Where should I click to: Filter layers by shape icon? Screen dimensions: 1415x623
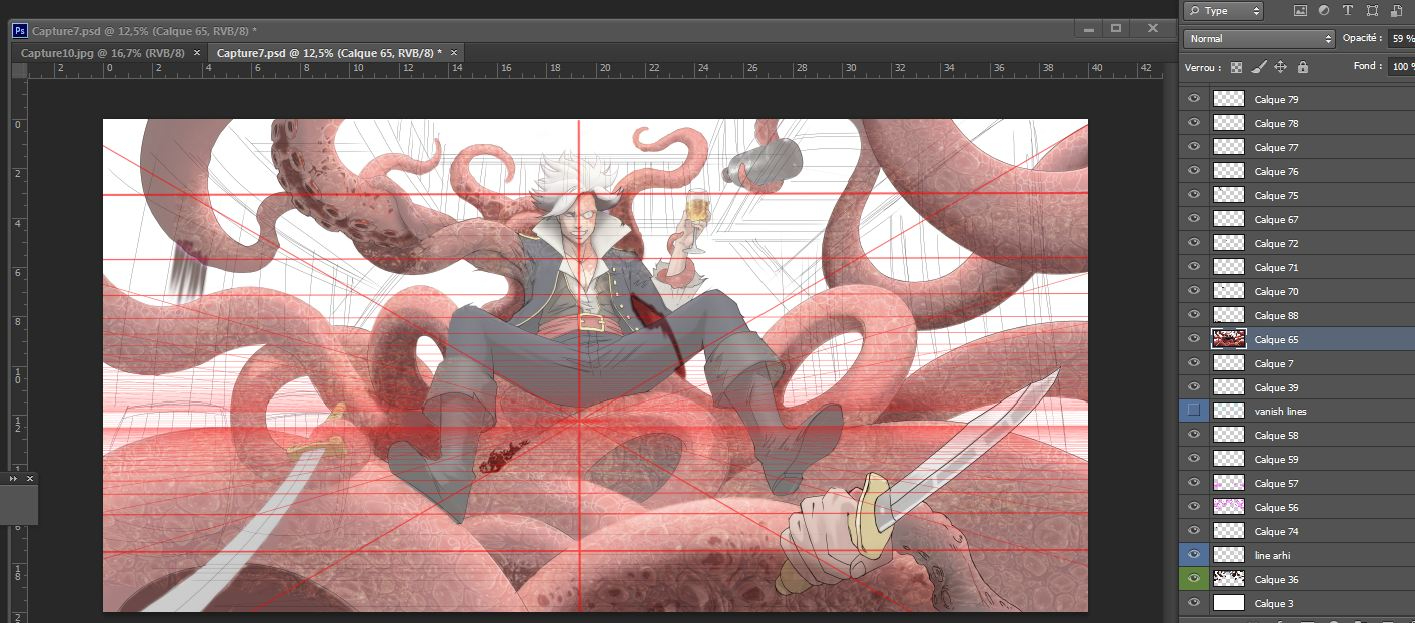(x=1371, y=11)
